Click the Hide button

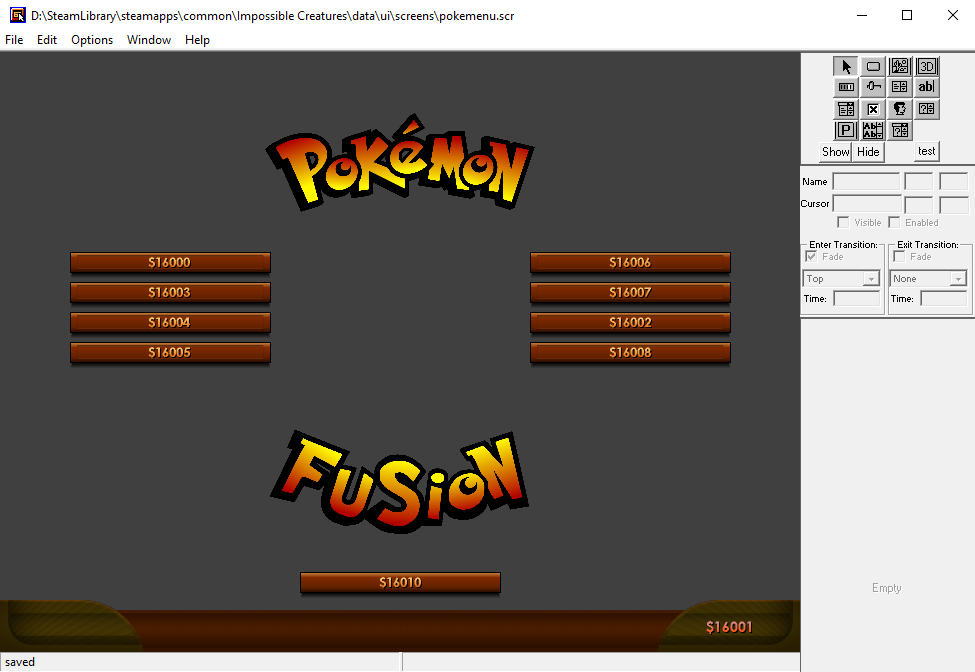[x=868, y=152]
